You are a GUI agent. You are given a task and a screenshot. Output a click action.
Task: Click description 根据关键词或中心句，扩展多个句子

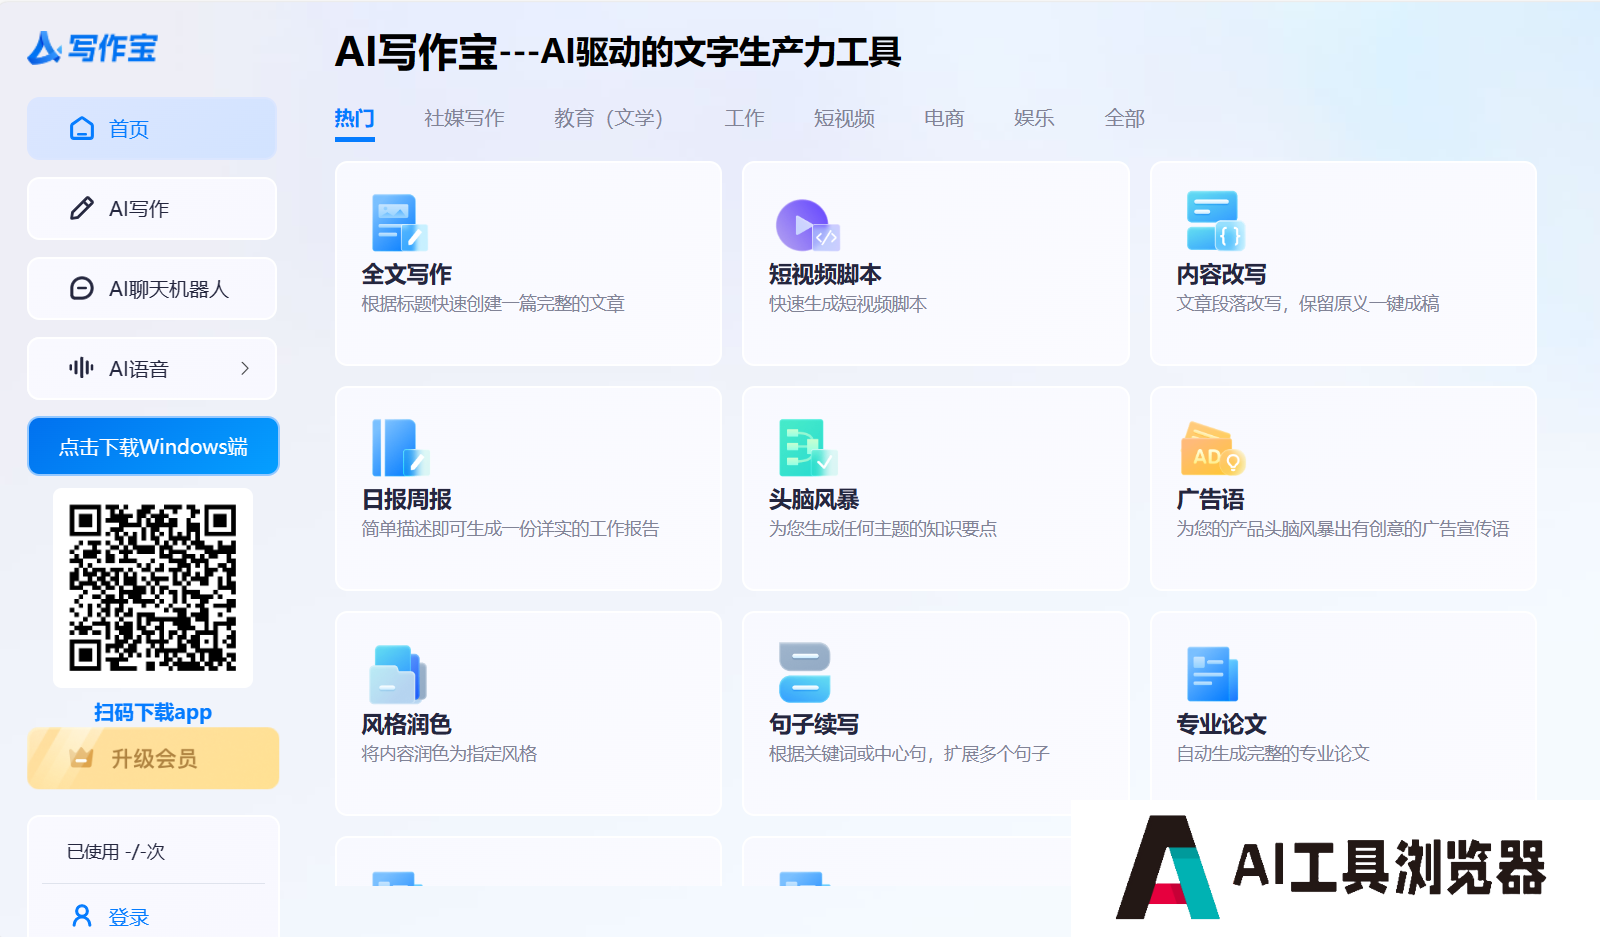click(909, 753)
